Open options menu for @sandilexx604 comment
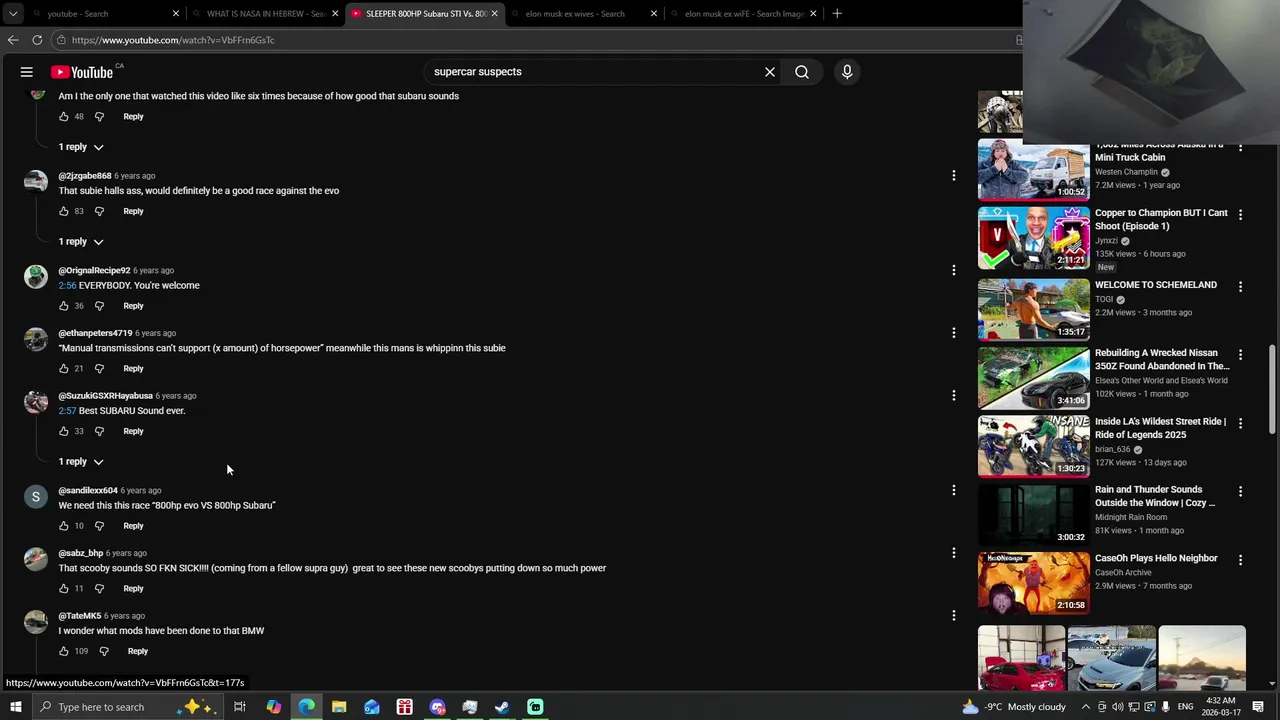 point(954,490)
